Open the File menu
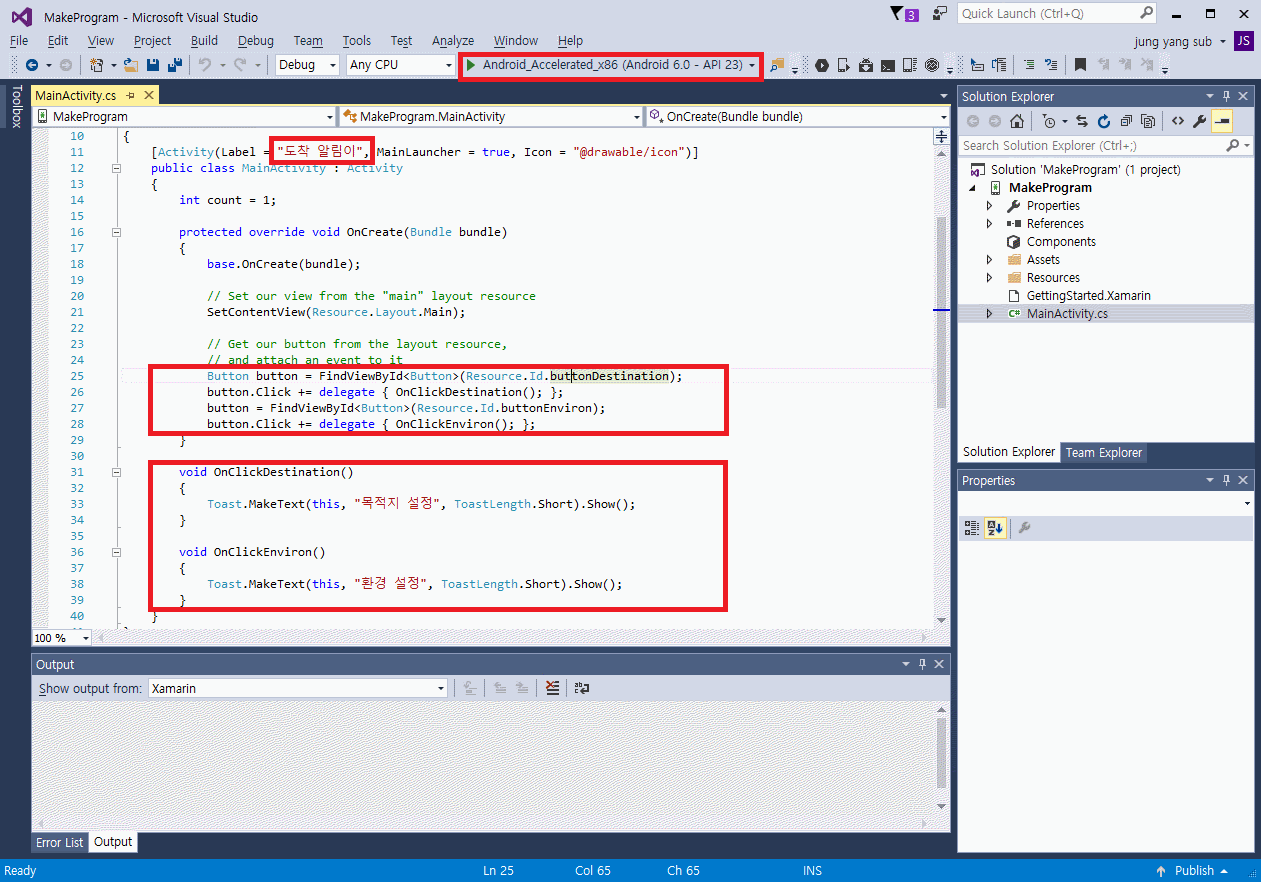Screen dimensions: 1261x882 click(19, 40)
